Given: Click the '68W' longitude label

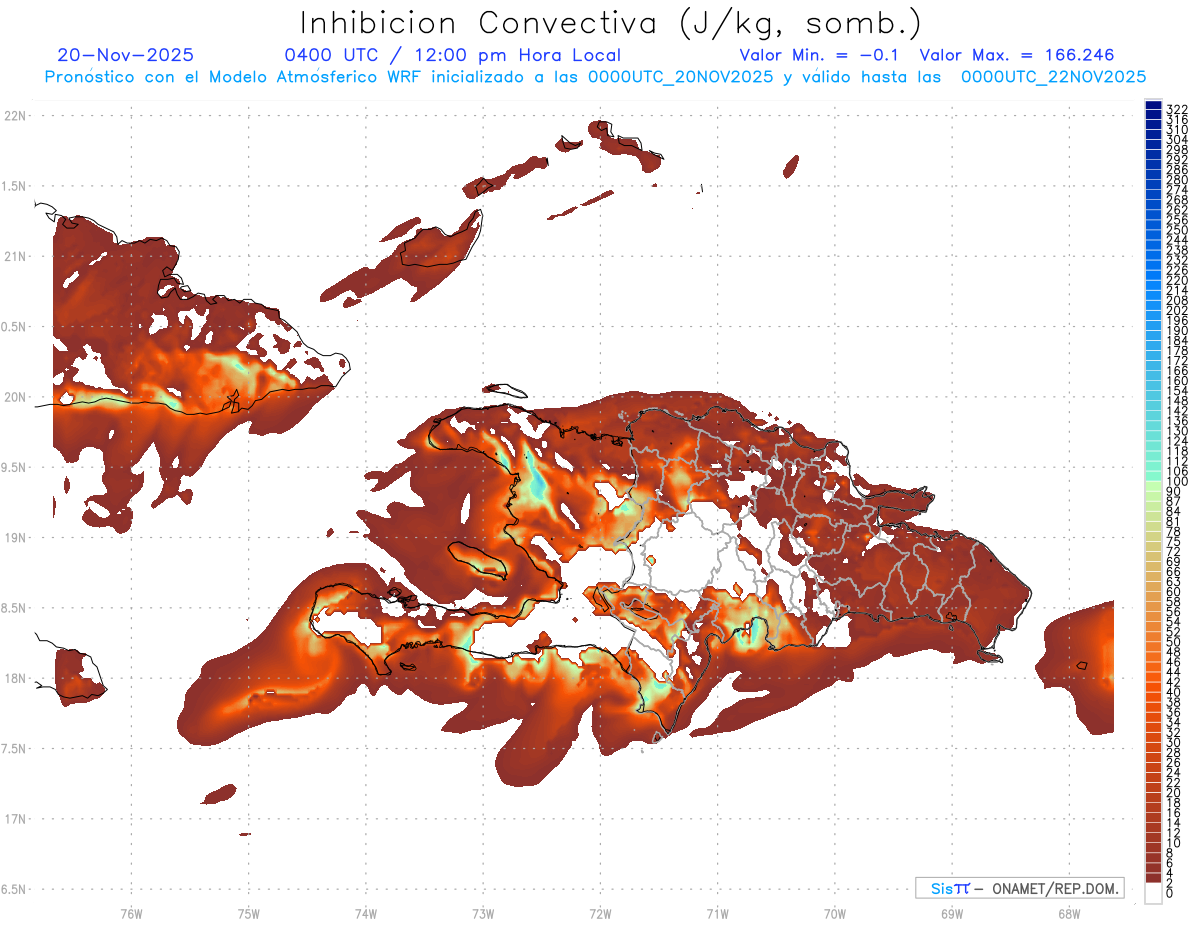Looking at the screenshot, I should (1068, 912).
